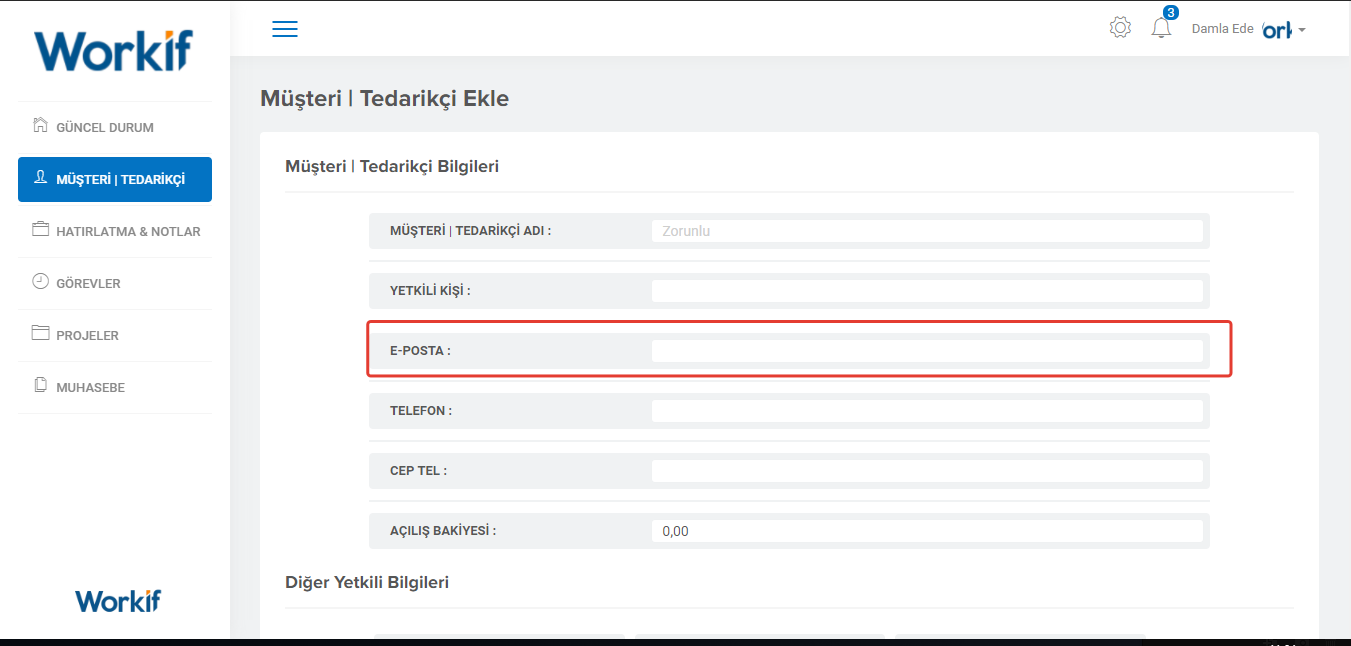Expand the Damla Ede user dropdown
The height and width of the screenshot is (646, 1351).
pos(1248,30)
